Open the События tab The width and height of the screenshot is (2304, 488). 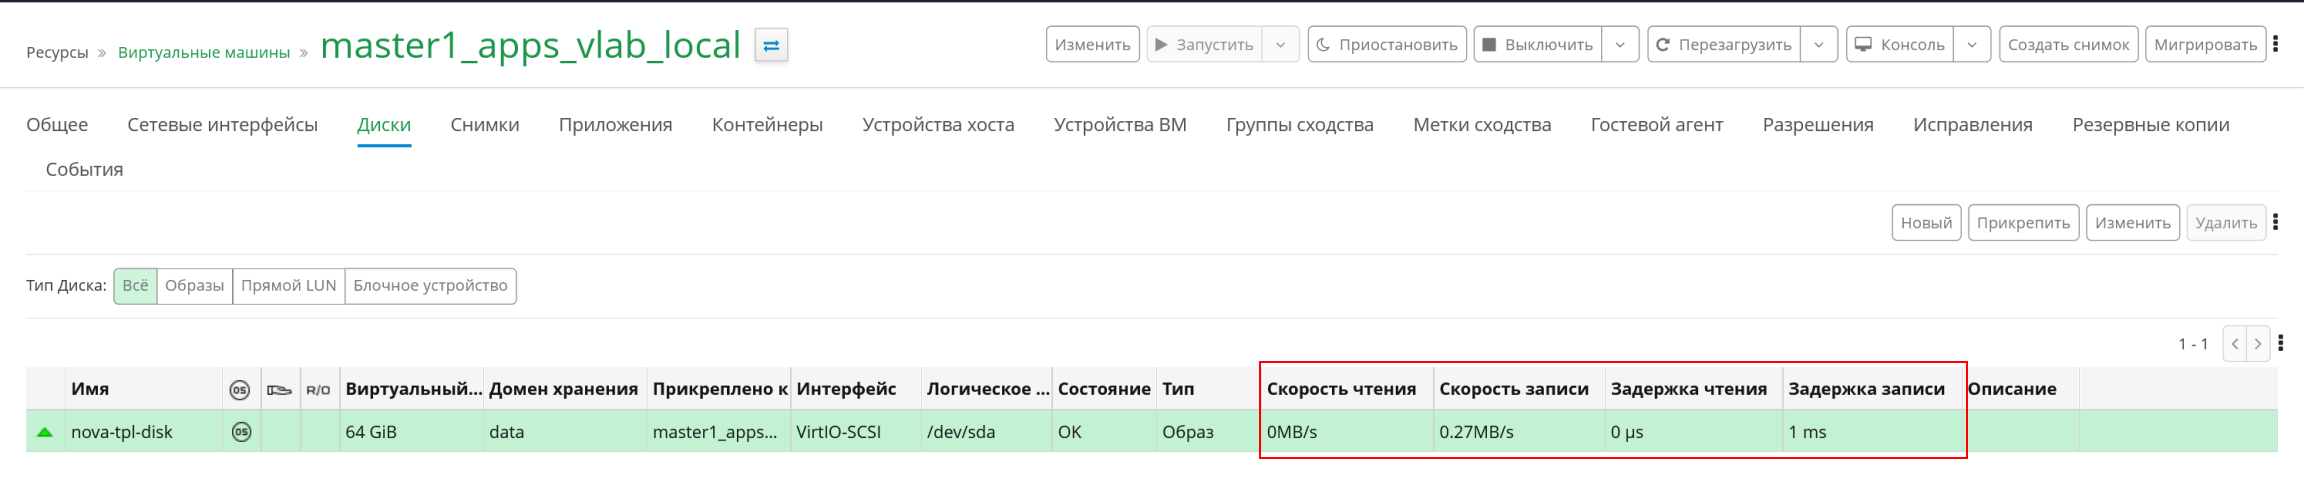pos(84,170)
